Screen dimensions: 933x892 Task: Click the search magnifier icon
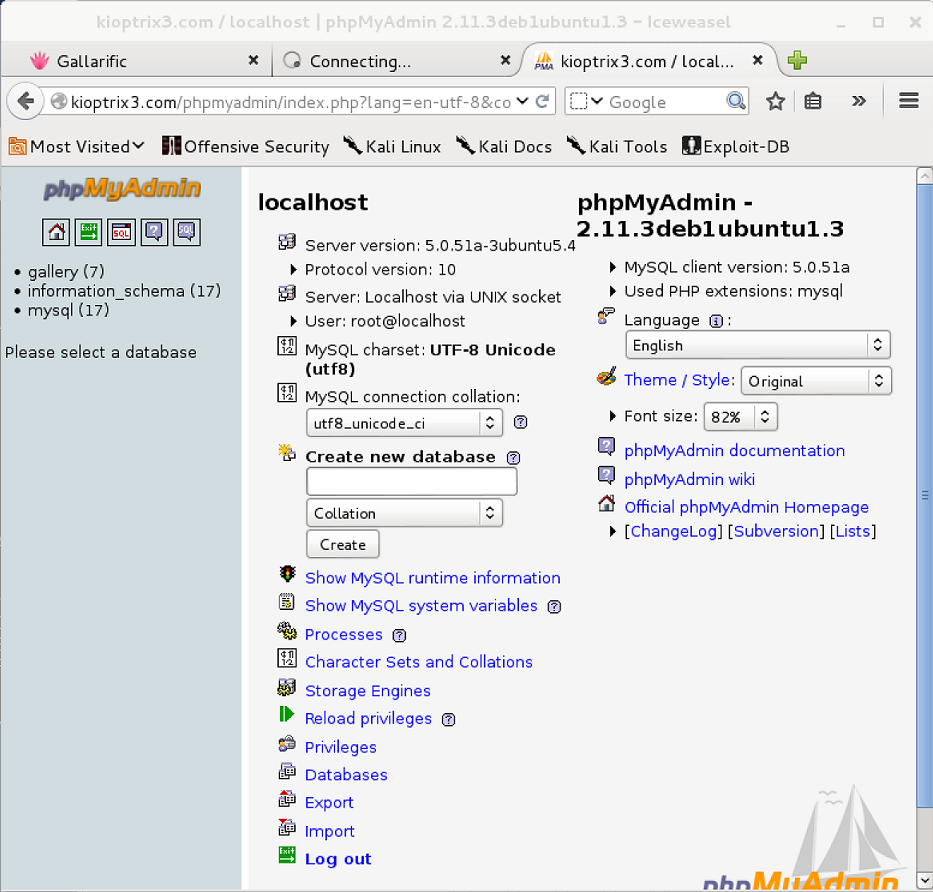tap(736, 101)
